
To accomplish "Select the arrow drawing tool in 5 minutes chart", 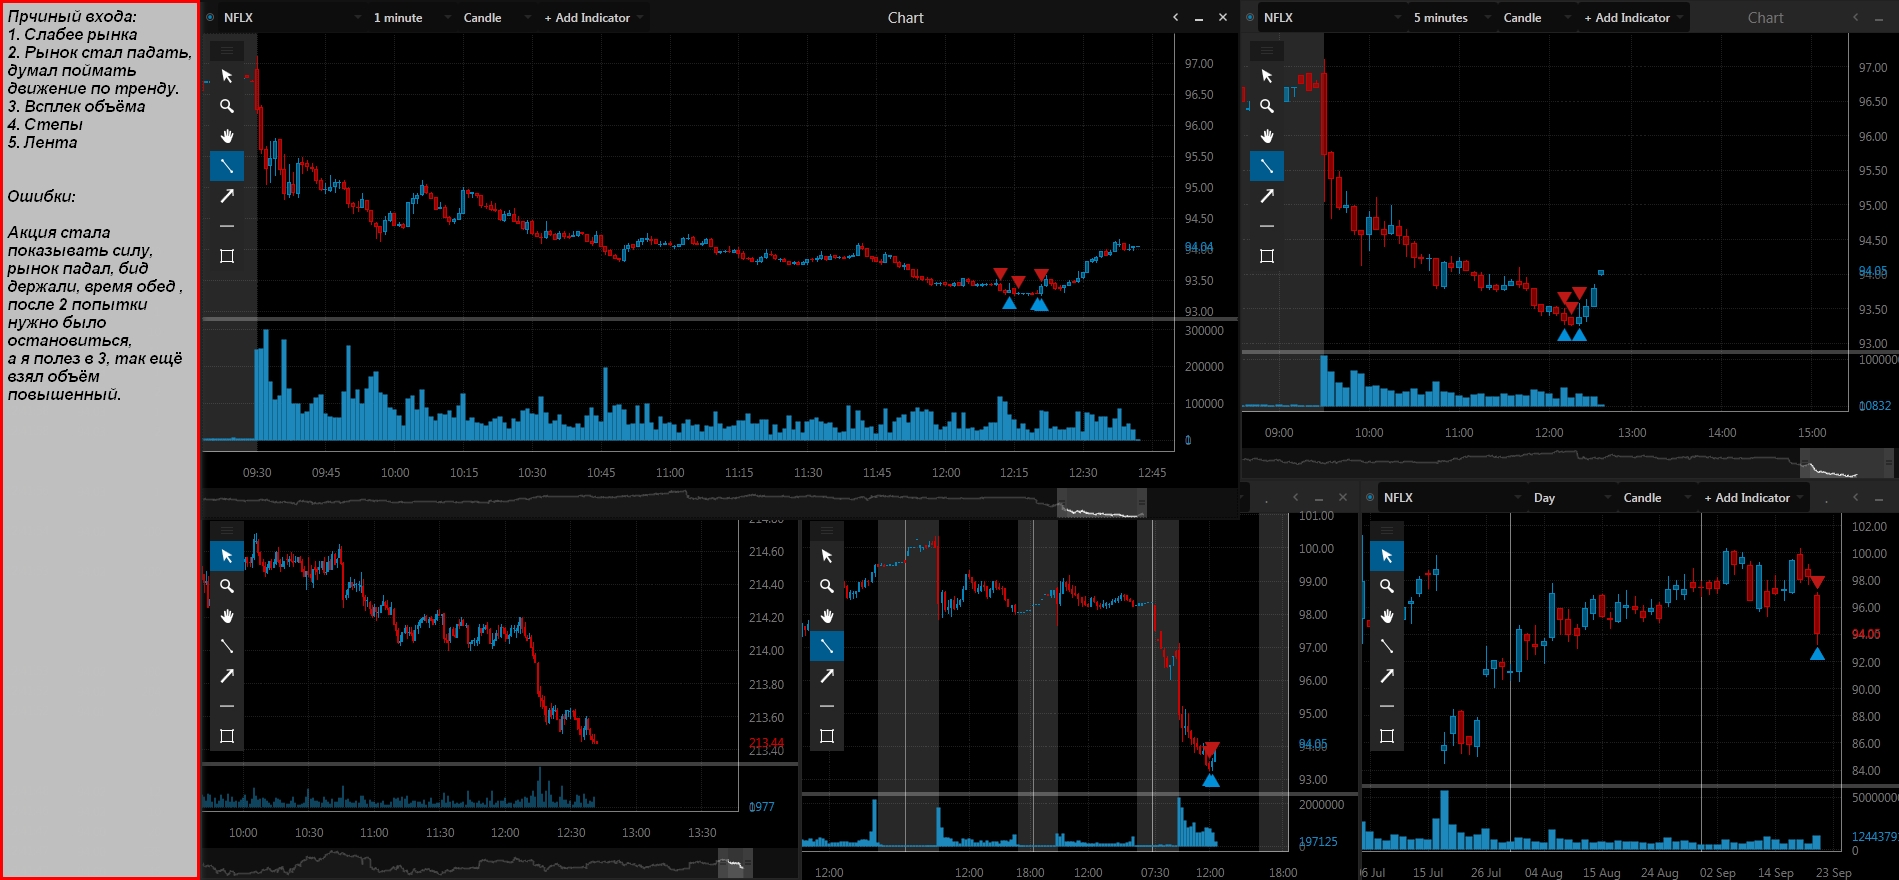I will point(1267,196).
